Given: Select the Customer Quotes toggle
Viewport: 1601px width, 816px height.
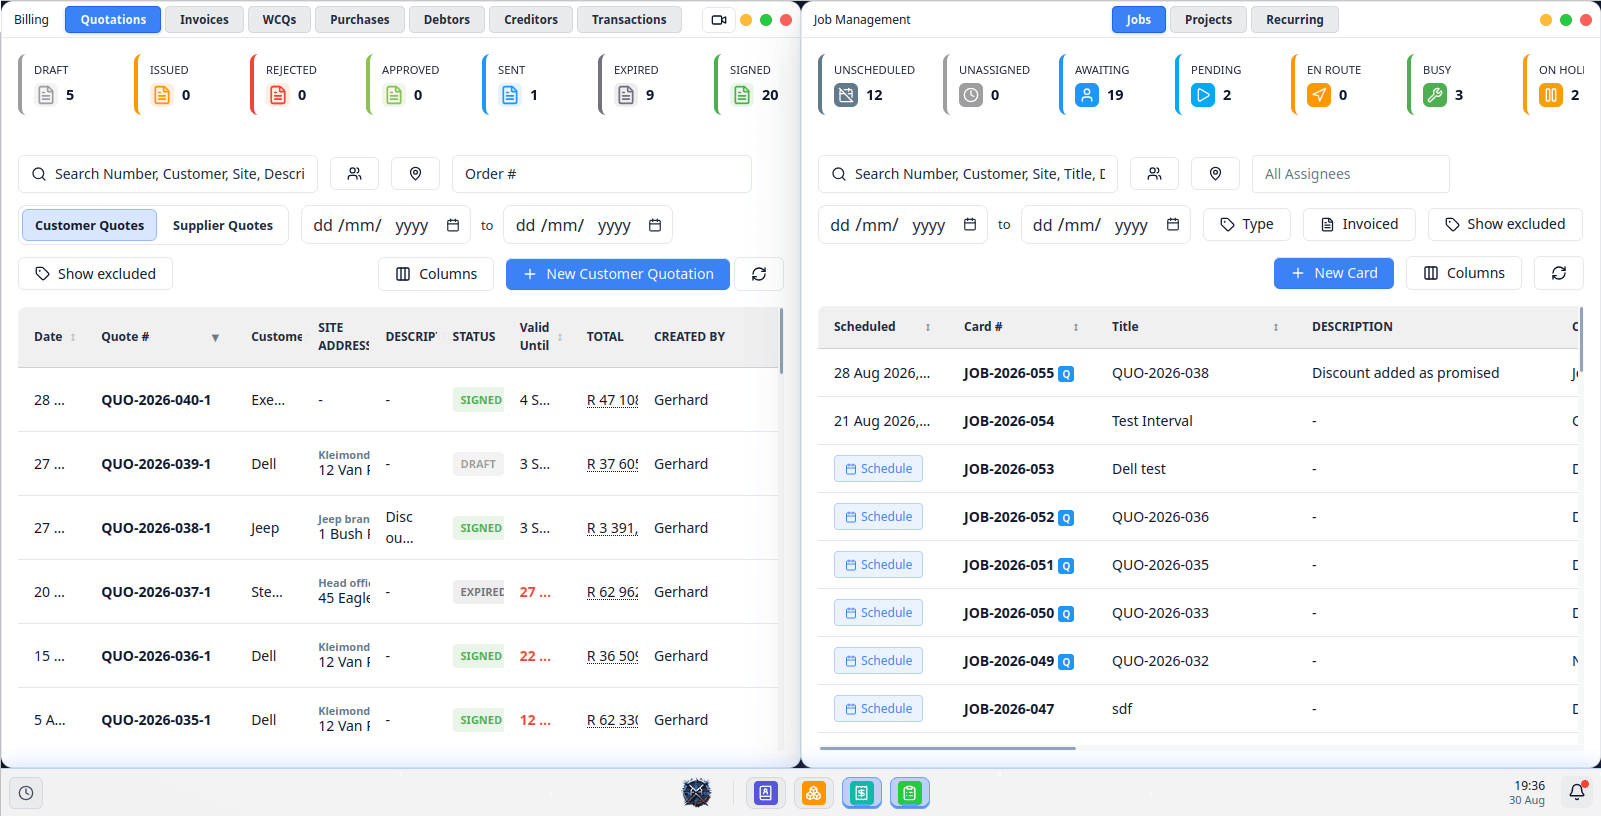Looking at the screenshot, I should coord(90,225).
